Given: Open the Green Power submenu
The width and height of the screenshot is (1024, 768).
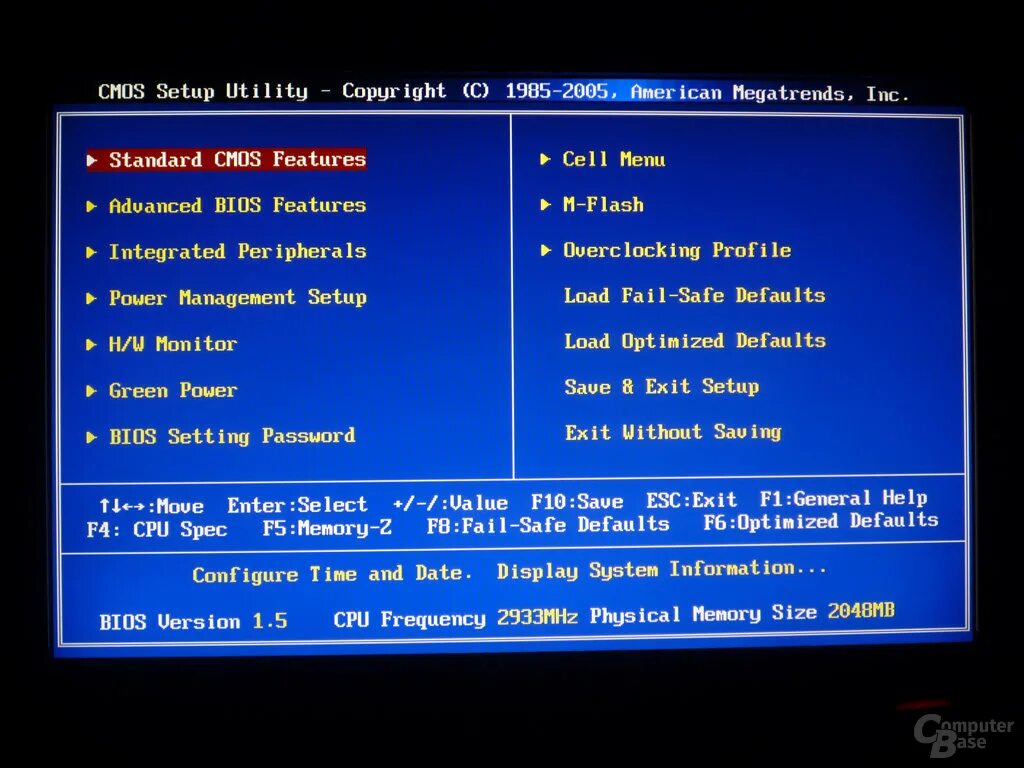Looking at the screenshot, I should click(172, 390).
